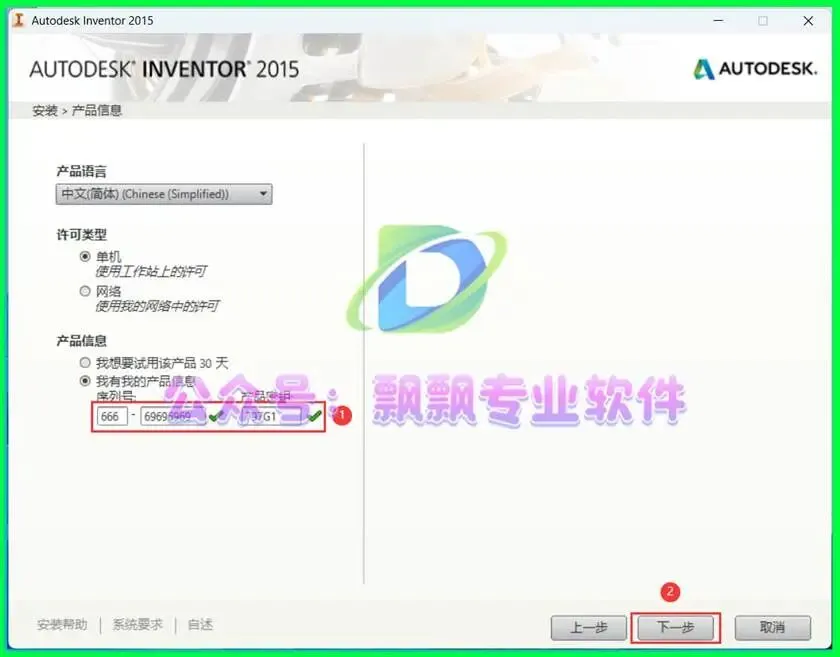Continue with 下一步 button
The width and height of the screenshot is (840, 657).
[x=675, y=627]
